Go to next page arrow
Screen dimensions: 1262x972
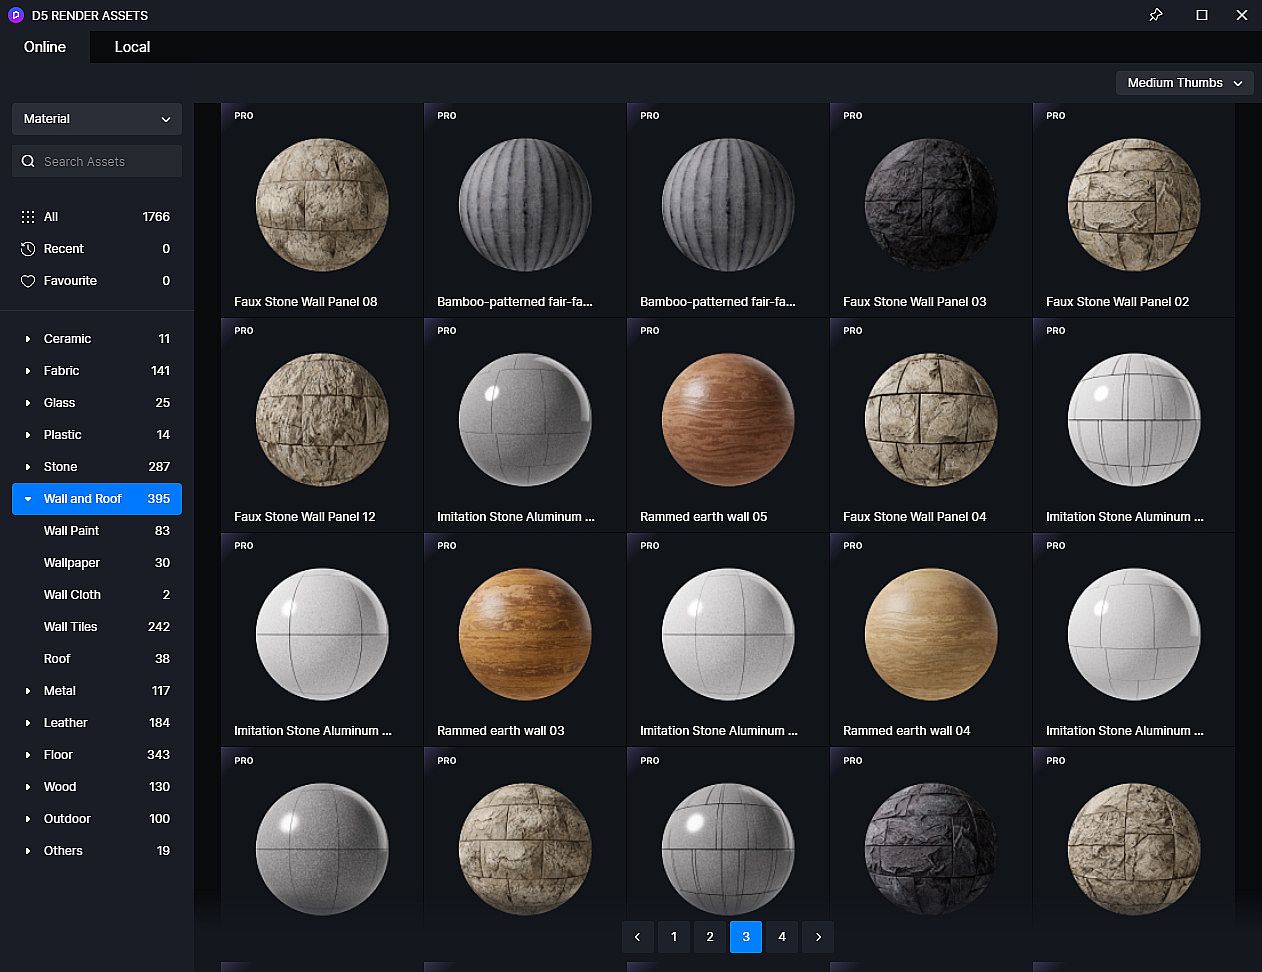(818, 937)
